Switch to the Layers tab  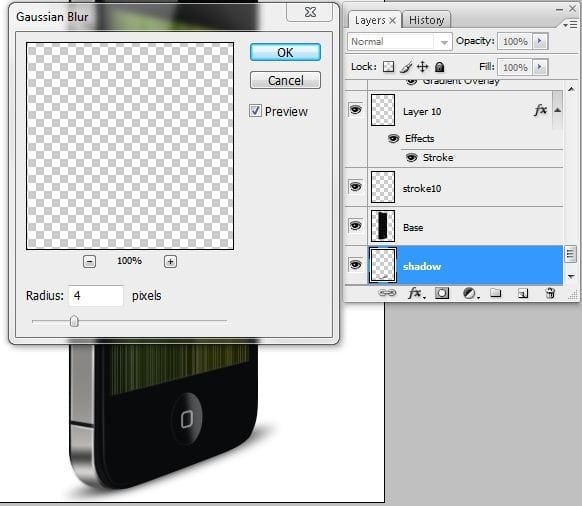coord(370,20)
